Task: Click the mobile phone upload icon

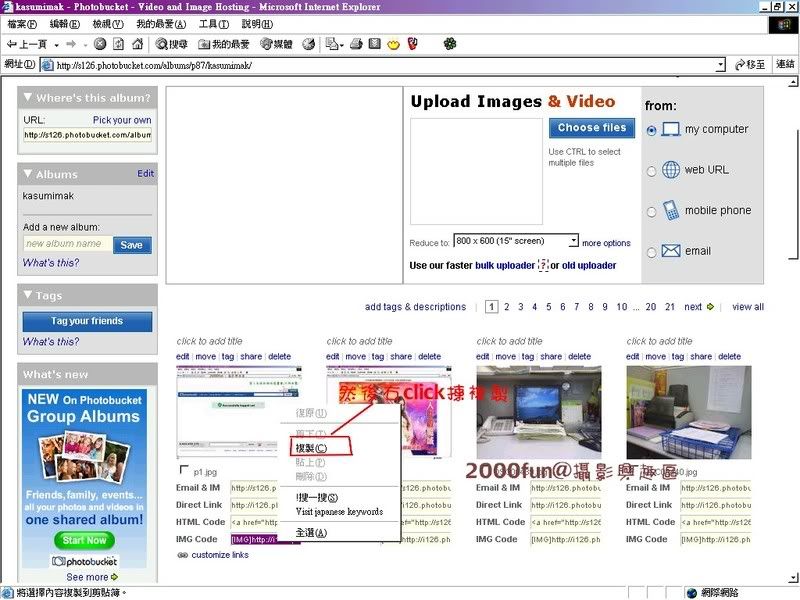Action: pyautogui.click(x=669, y=210)
